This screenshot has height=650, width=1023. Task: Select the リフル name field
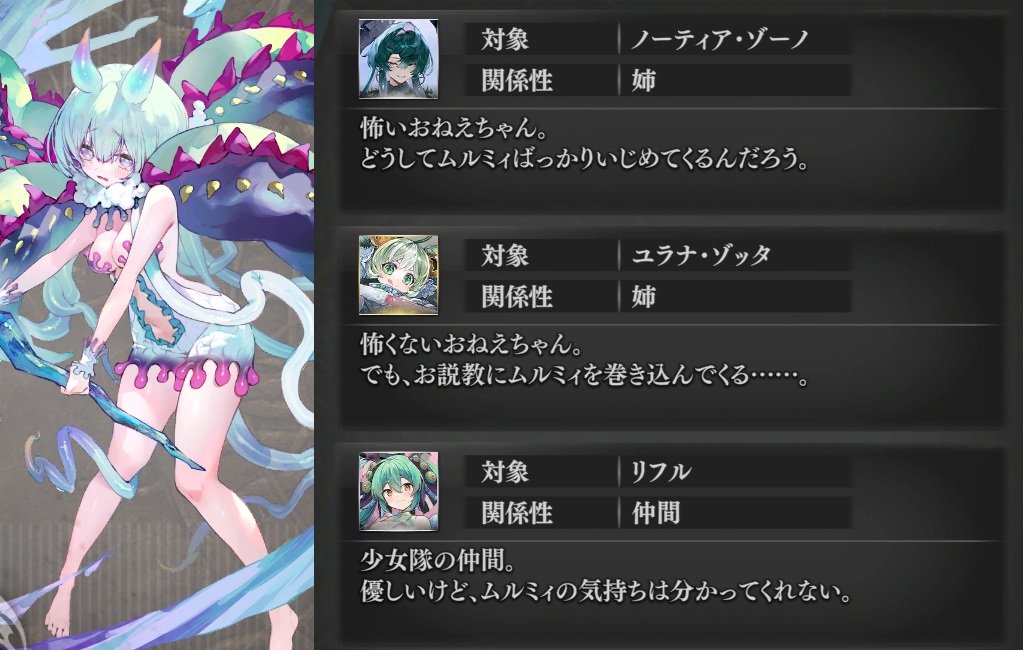coord(735,471)
